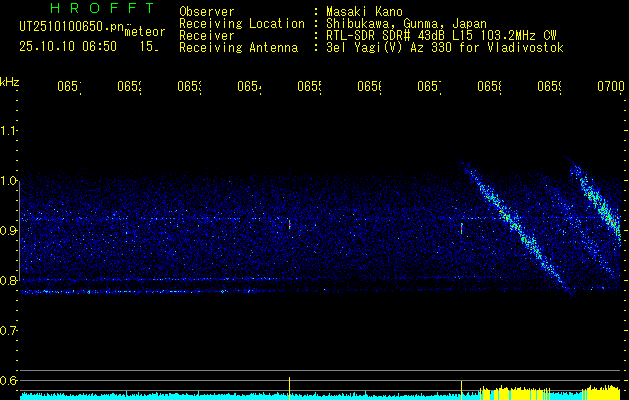629x400 pixels.
Task: Click the 1.0 frequency axis label
Action: pyautogui.click(x=8, y=181)
